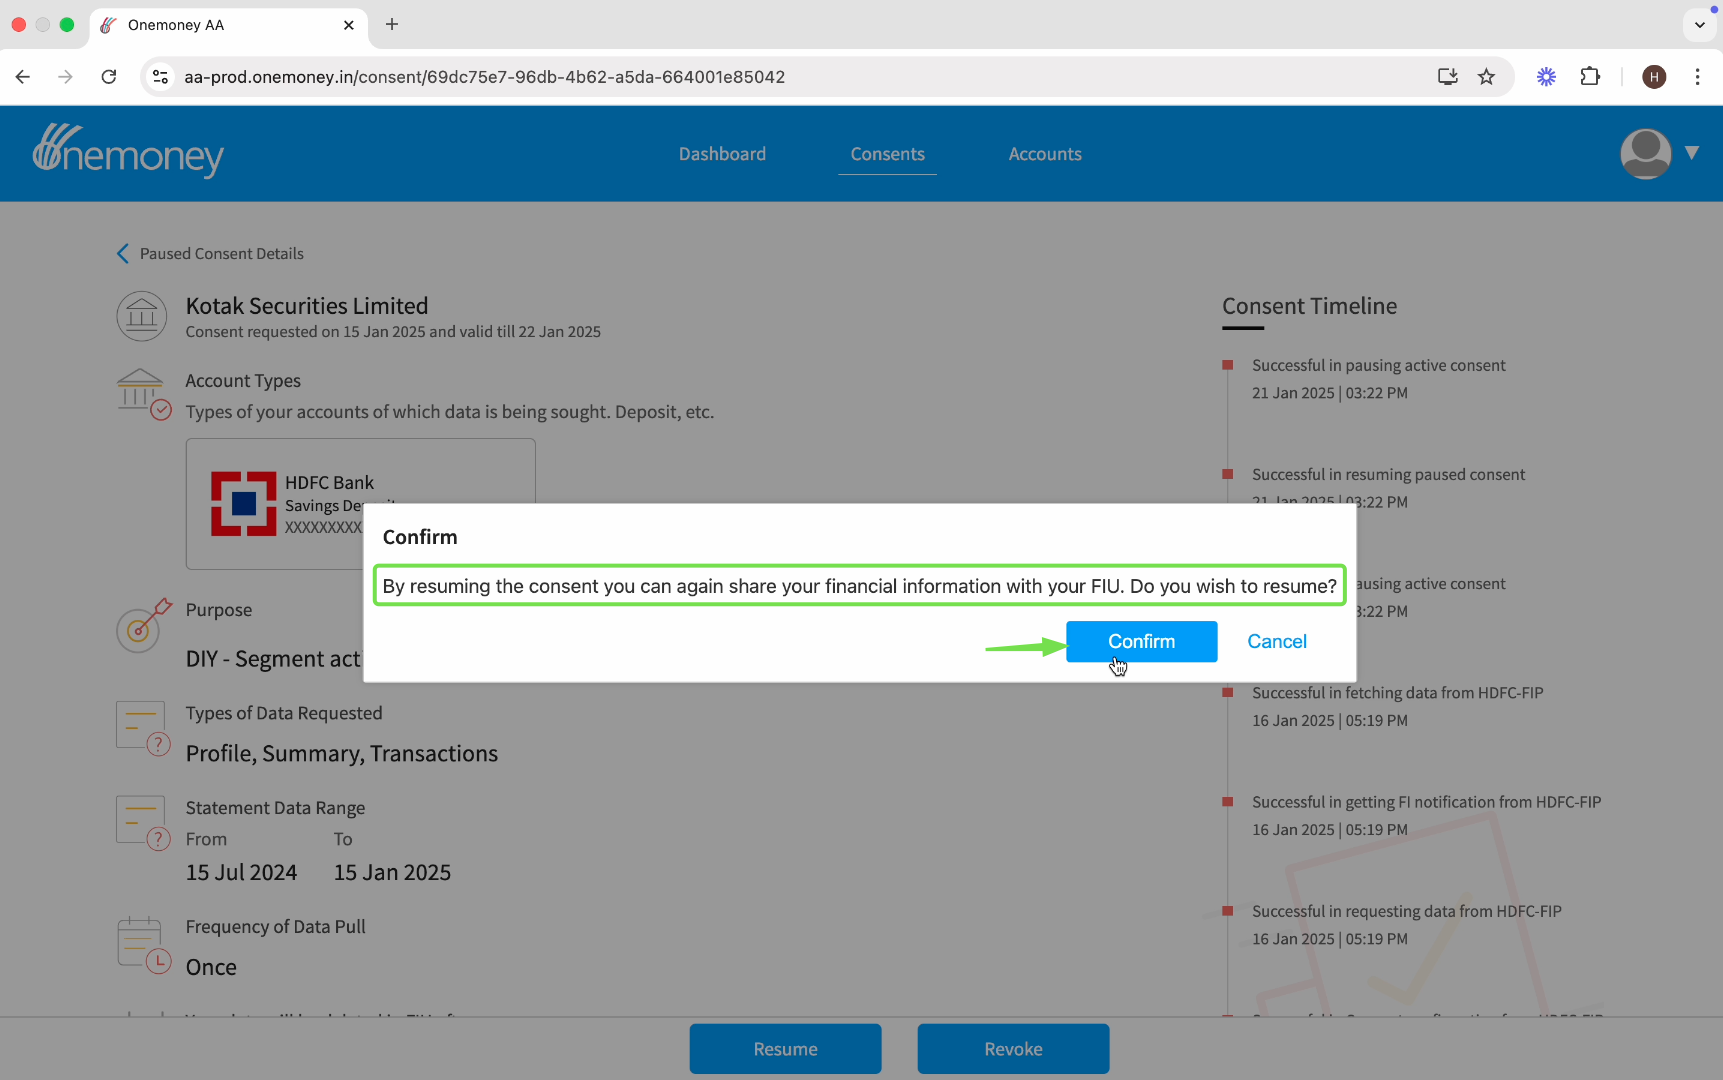The height and width of the screenshot is (1080, 1723).
Task: Click the Kotak Securities bank icon
Action: tap(142, 316)
